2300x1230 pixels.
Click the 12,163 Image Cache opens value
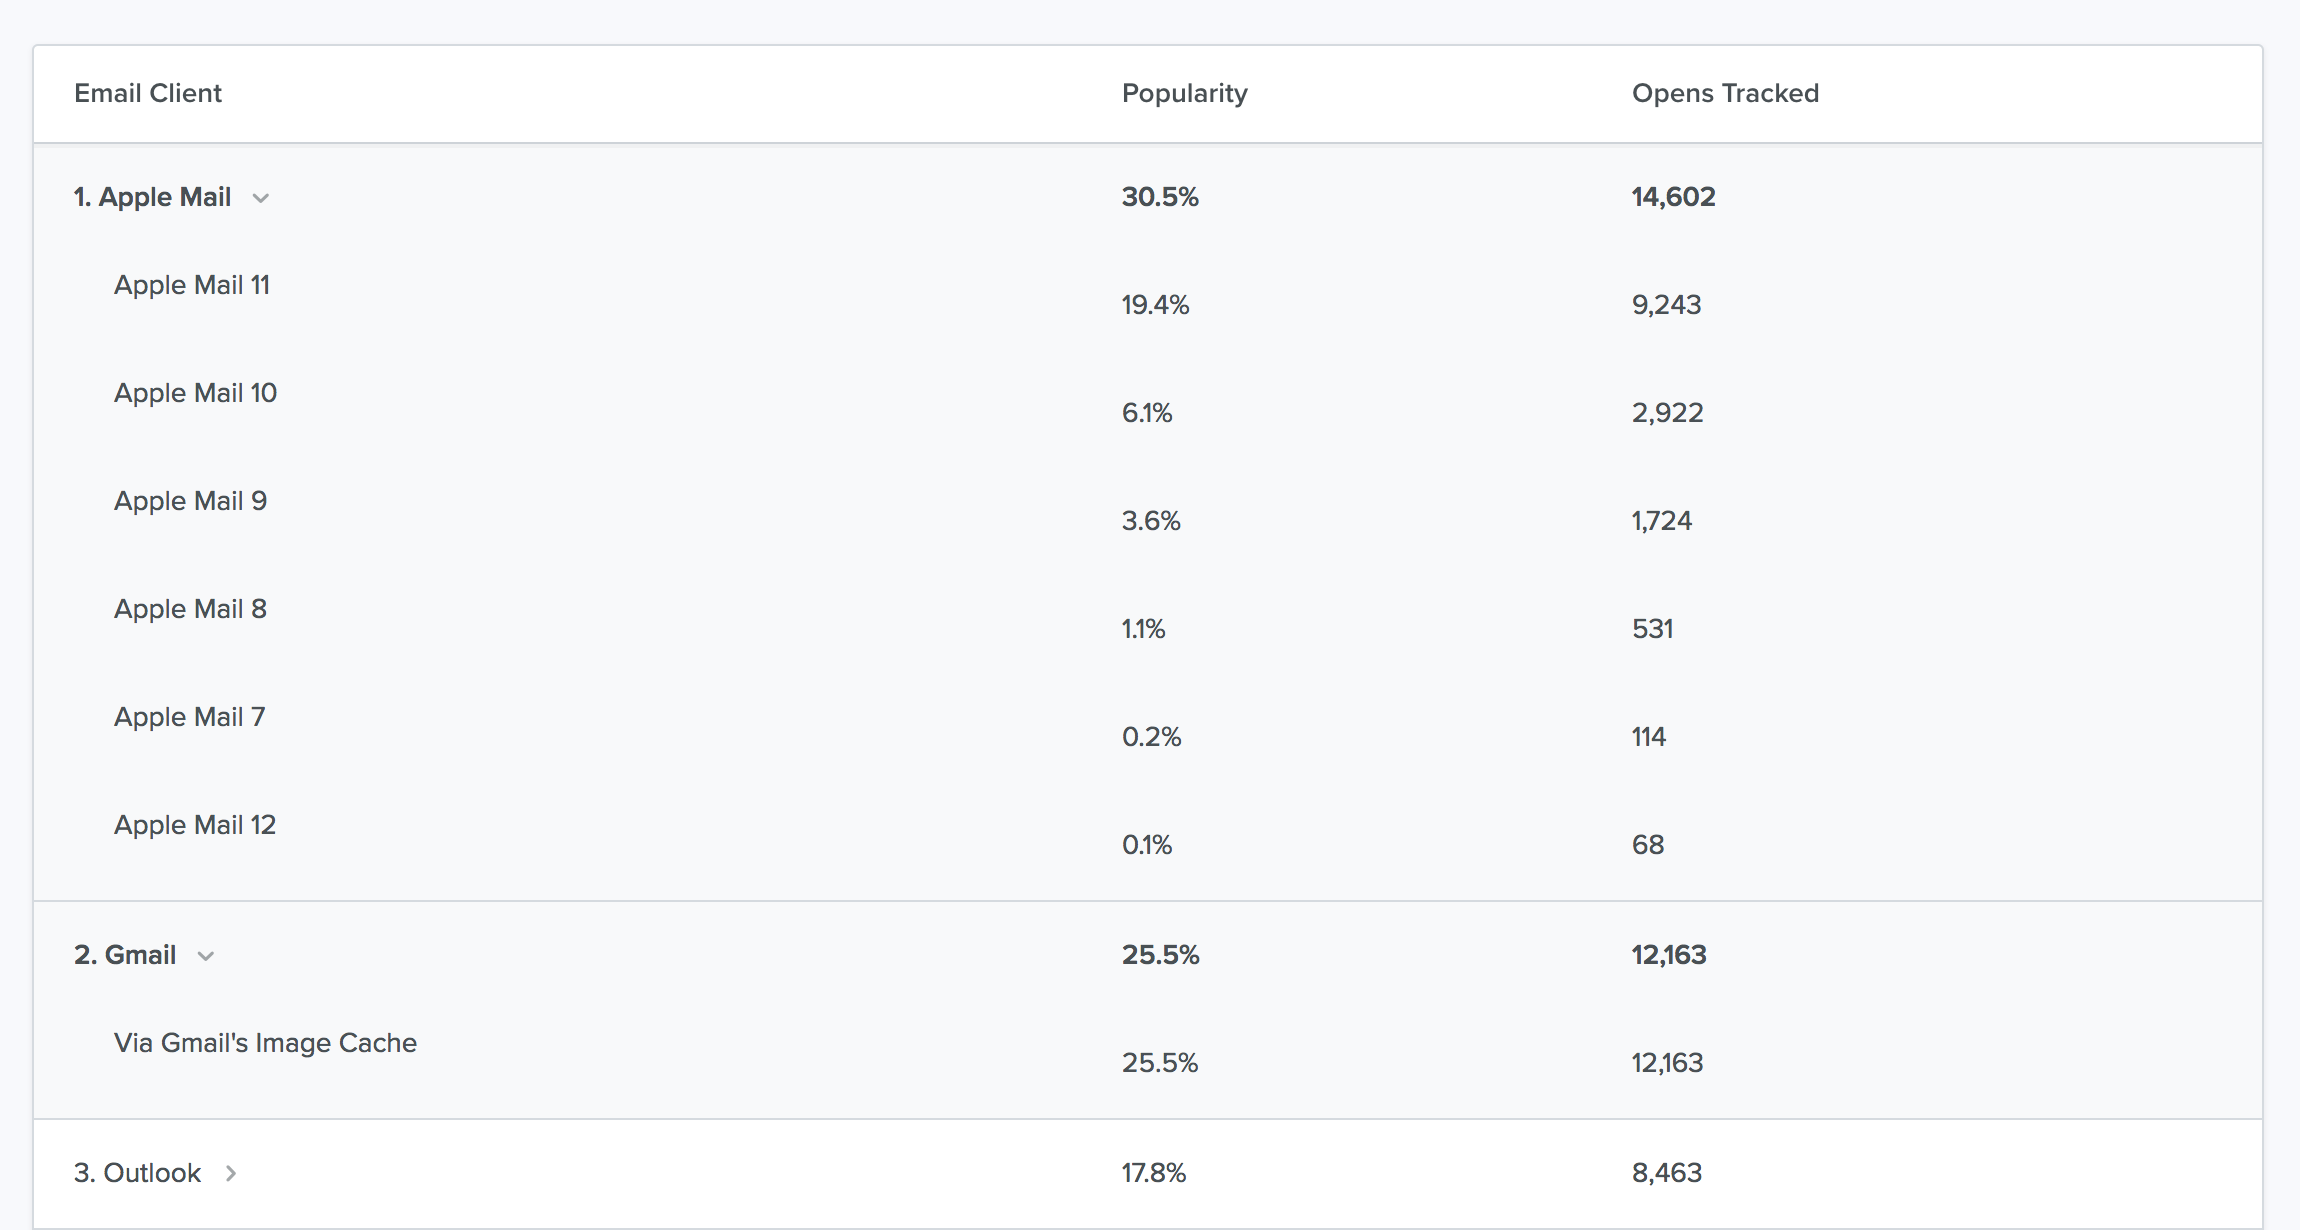(1667, 1063)
